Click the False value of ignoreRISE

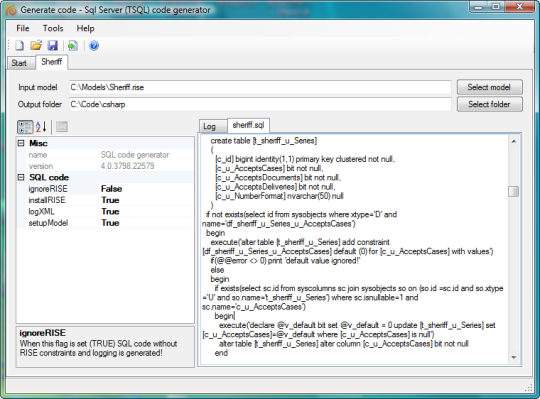click(x=112, y=189)
